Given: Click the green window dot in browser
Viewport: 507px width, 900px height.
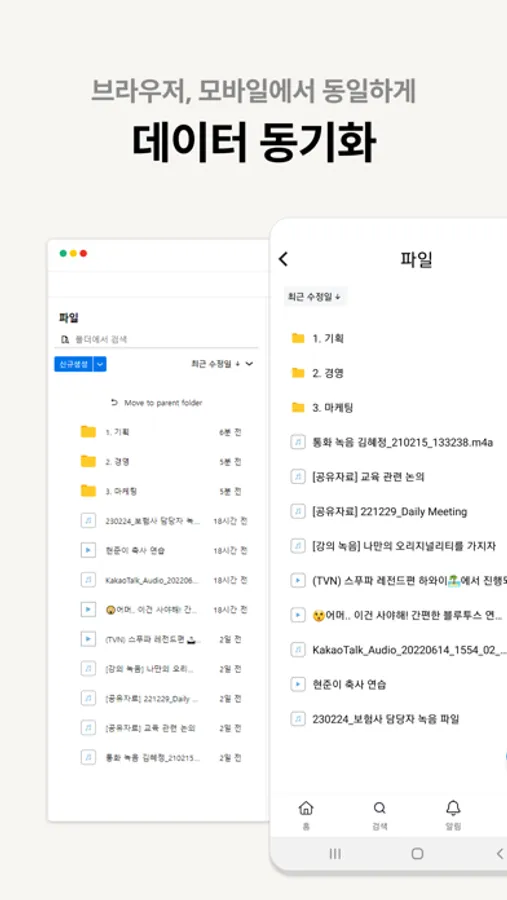Looking at the screenshot, I should coord(63,253).
